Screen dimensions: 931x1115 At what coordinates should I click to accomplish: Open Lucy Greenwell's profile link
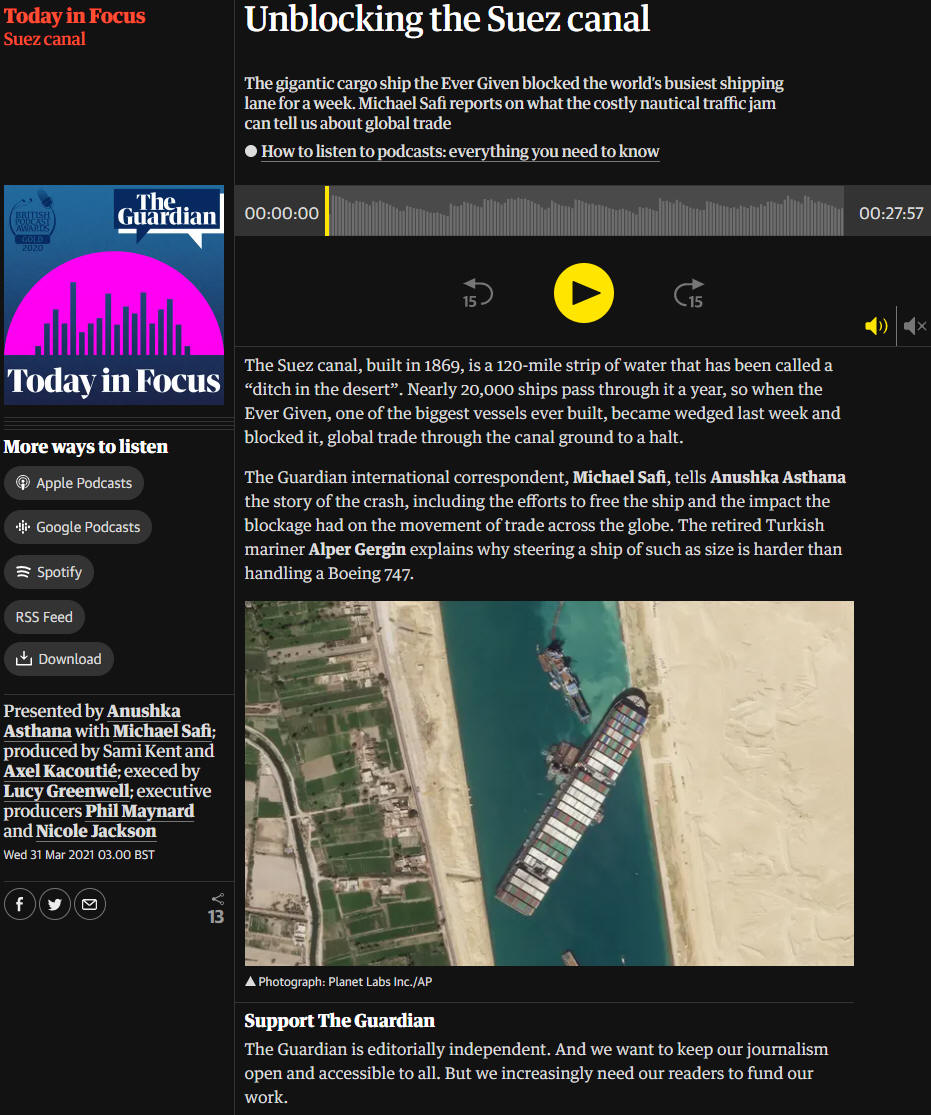point(67,791)
